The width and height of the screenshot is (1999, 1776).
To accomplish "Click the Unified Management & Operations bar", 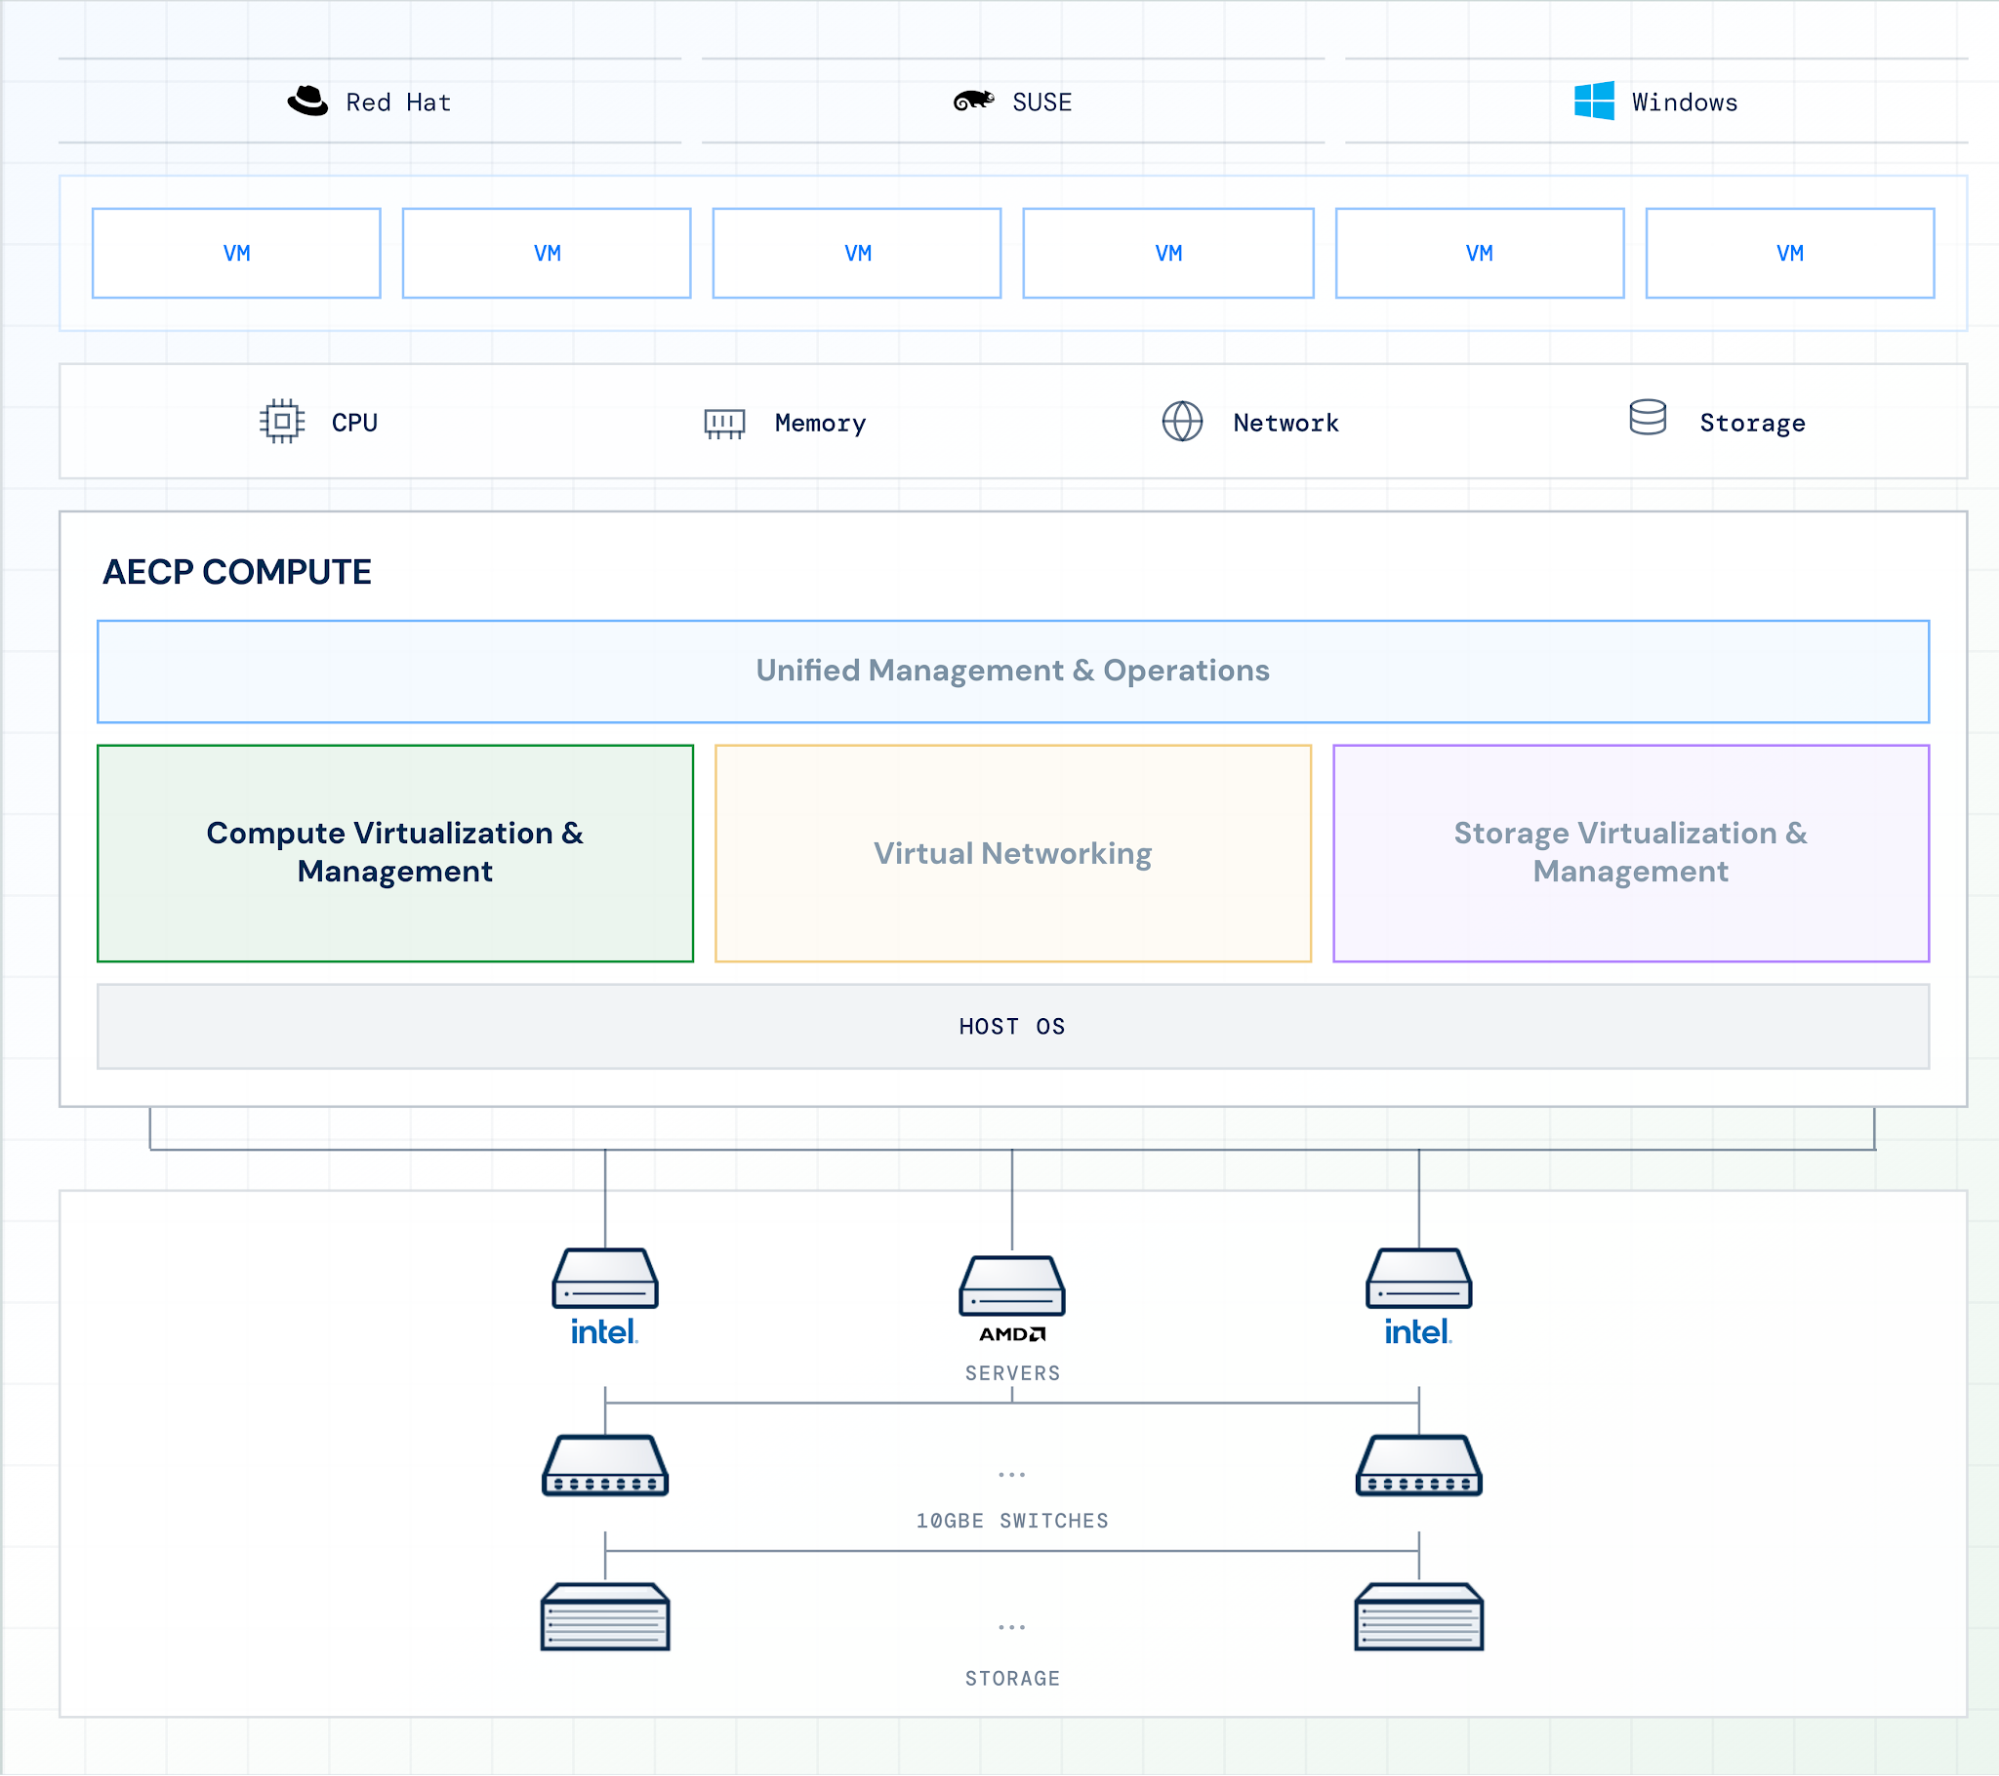I will click(x=1013, y=671).
